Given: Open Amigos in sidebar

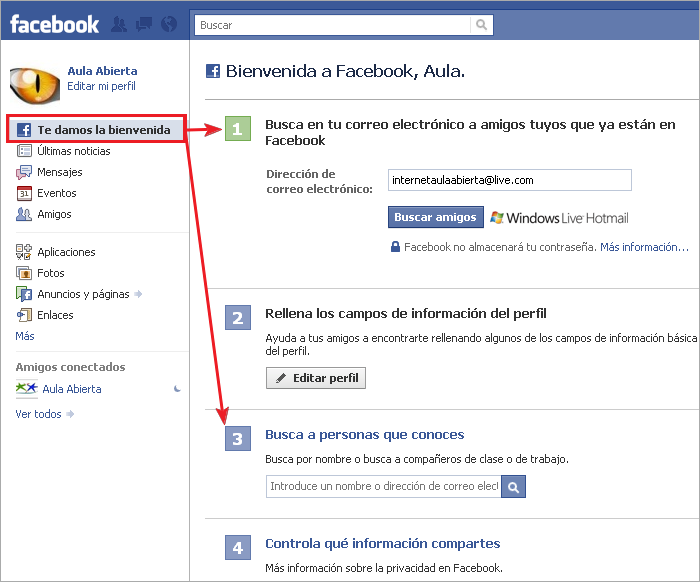Looking at the screenshot, I should pyautogui.click(x=54, y=214).
